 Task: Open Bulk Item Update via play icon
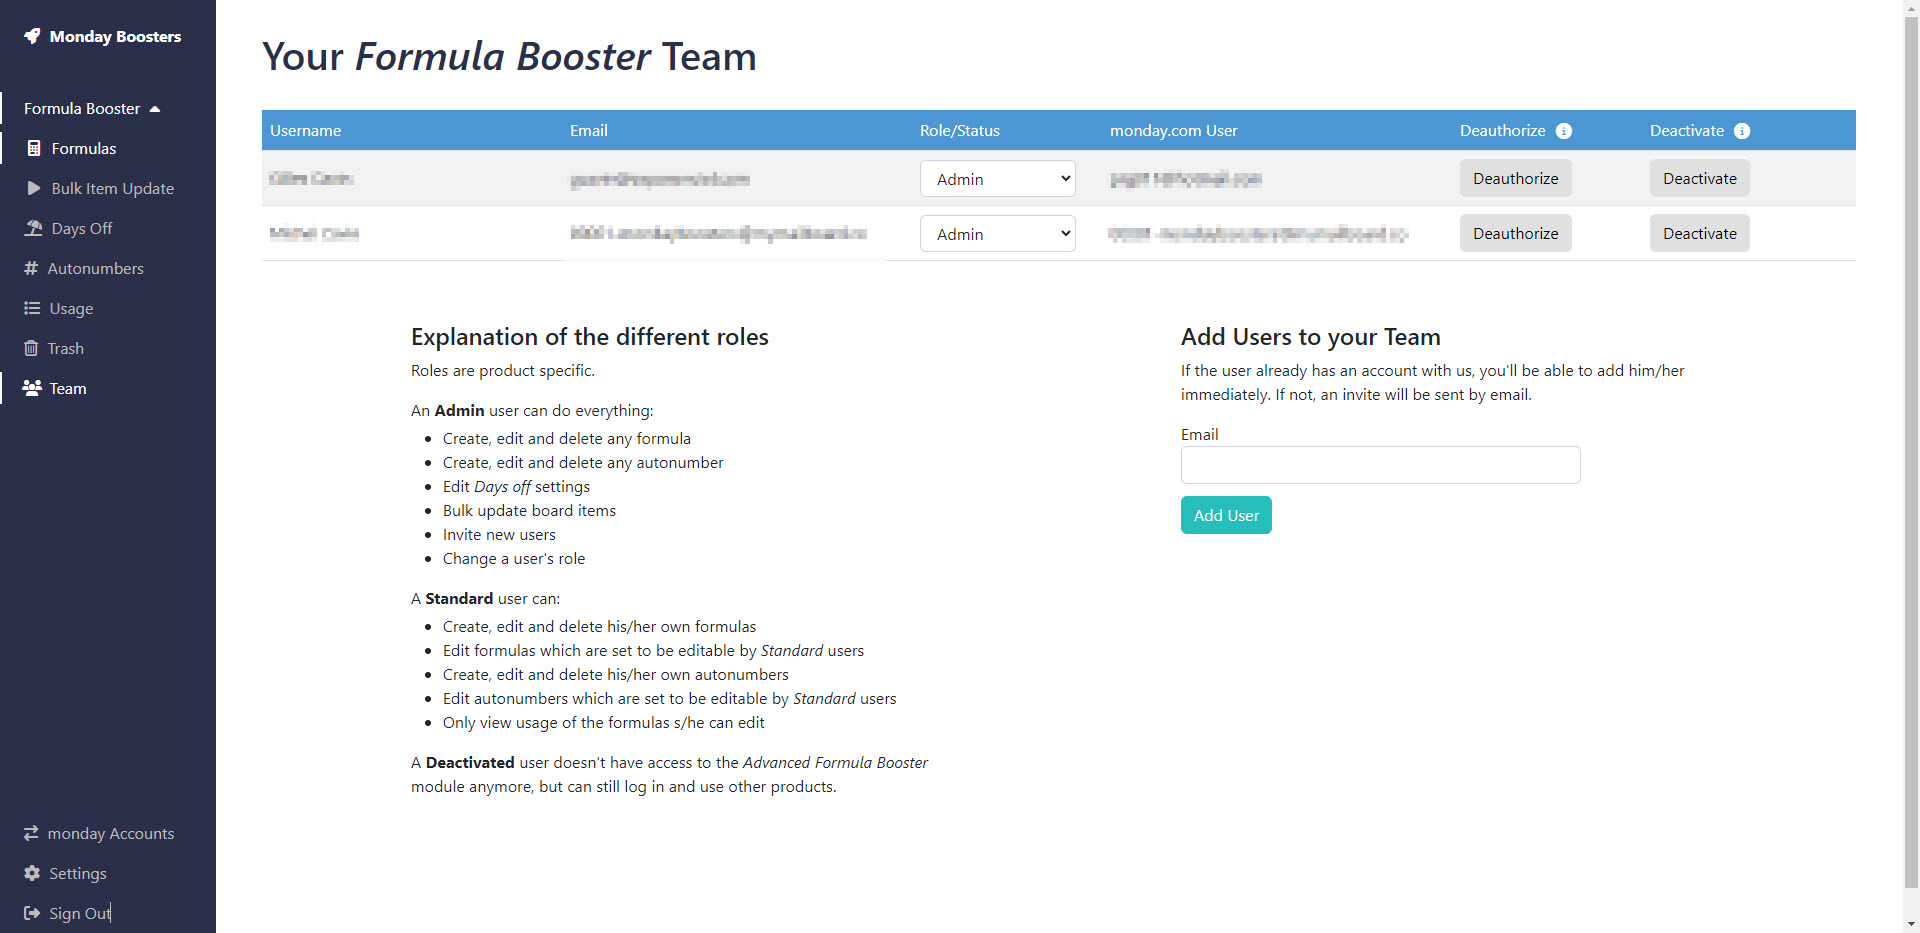click(34, 188)
